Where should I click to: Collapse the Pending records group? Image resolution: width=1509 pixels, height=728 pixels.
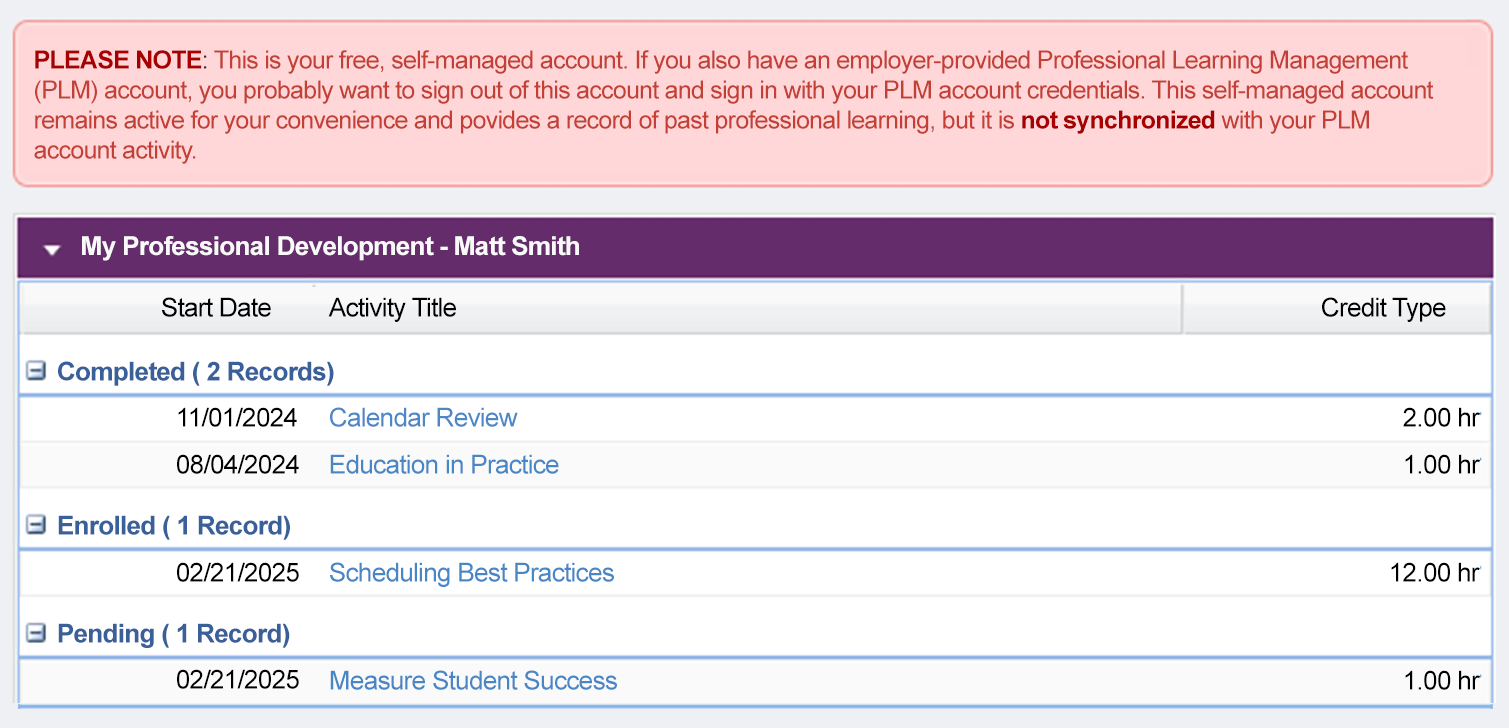point(36,633)
